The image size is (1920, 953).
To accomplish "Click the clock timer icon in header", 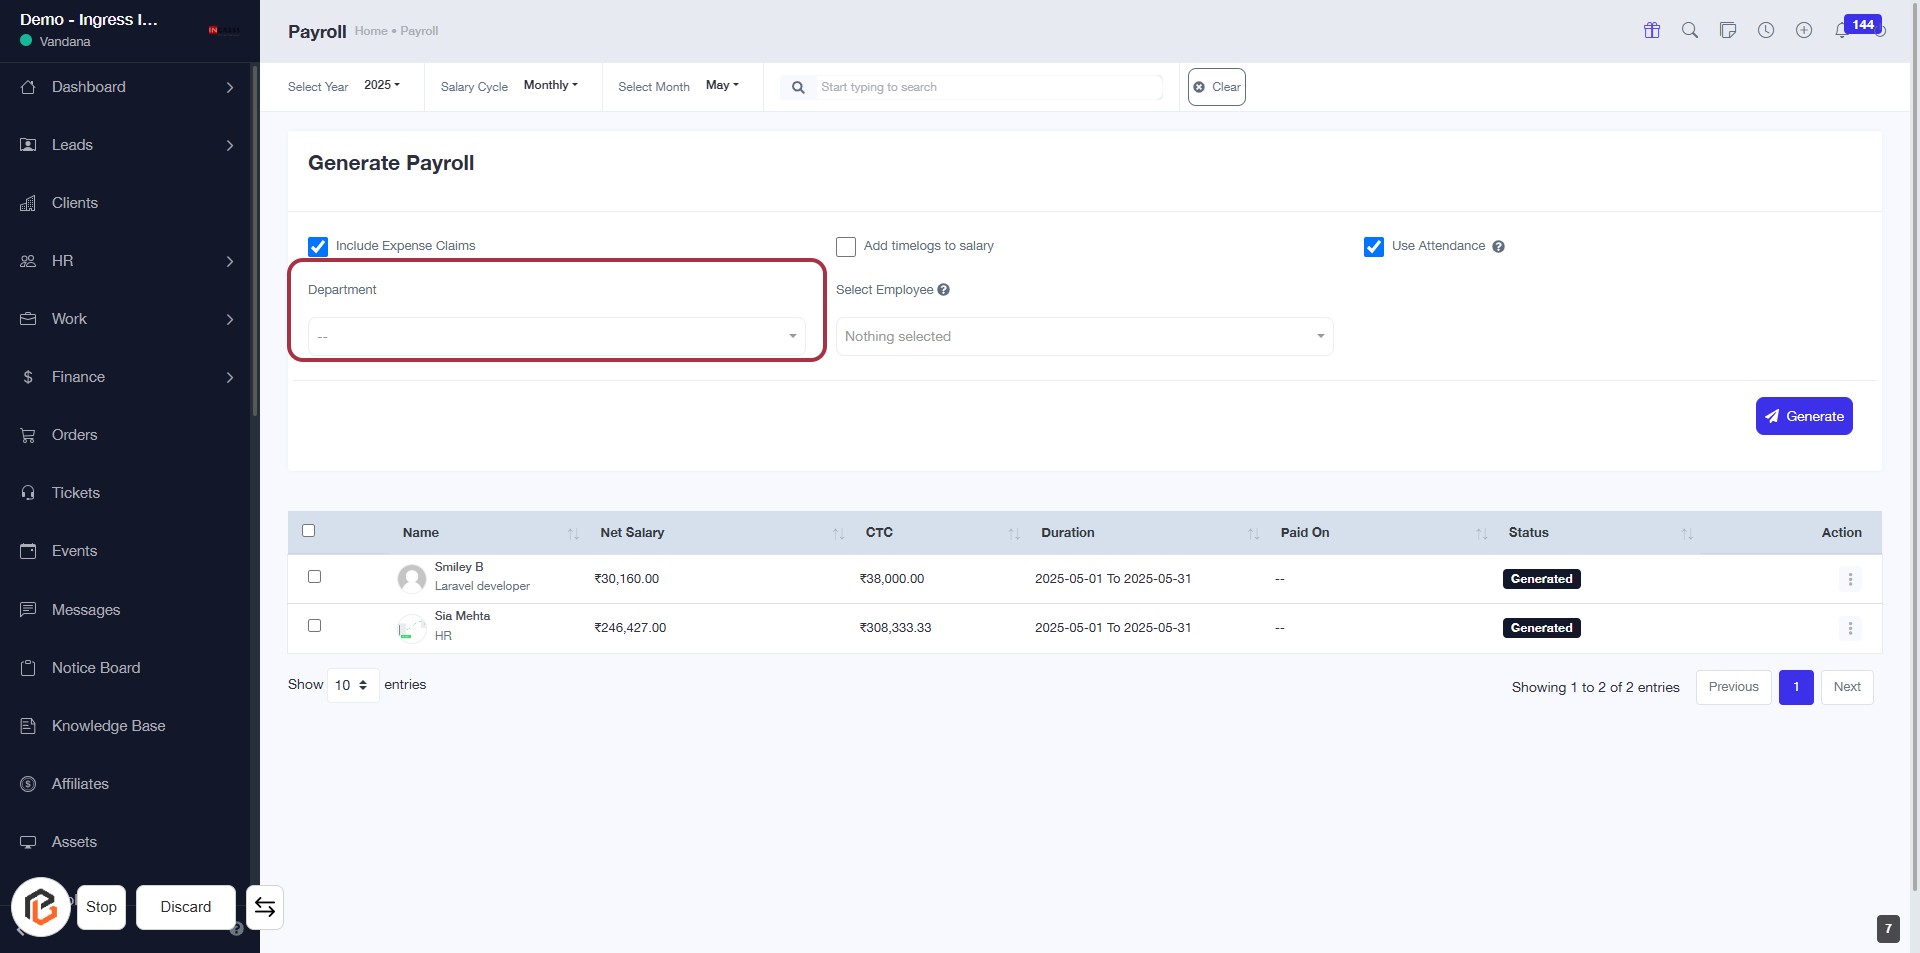I will [1766, 30].
